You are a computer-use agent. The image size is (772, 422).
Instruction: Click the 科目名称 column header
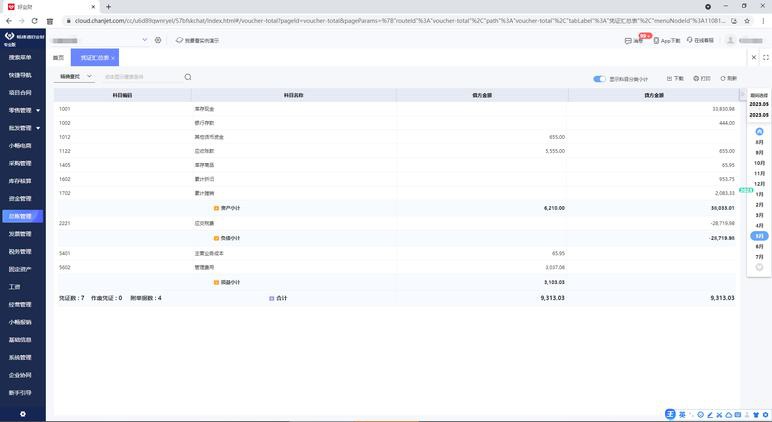point(293,95)
